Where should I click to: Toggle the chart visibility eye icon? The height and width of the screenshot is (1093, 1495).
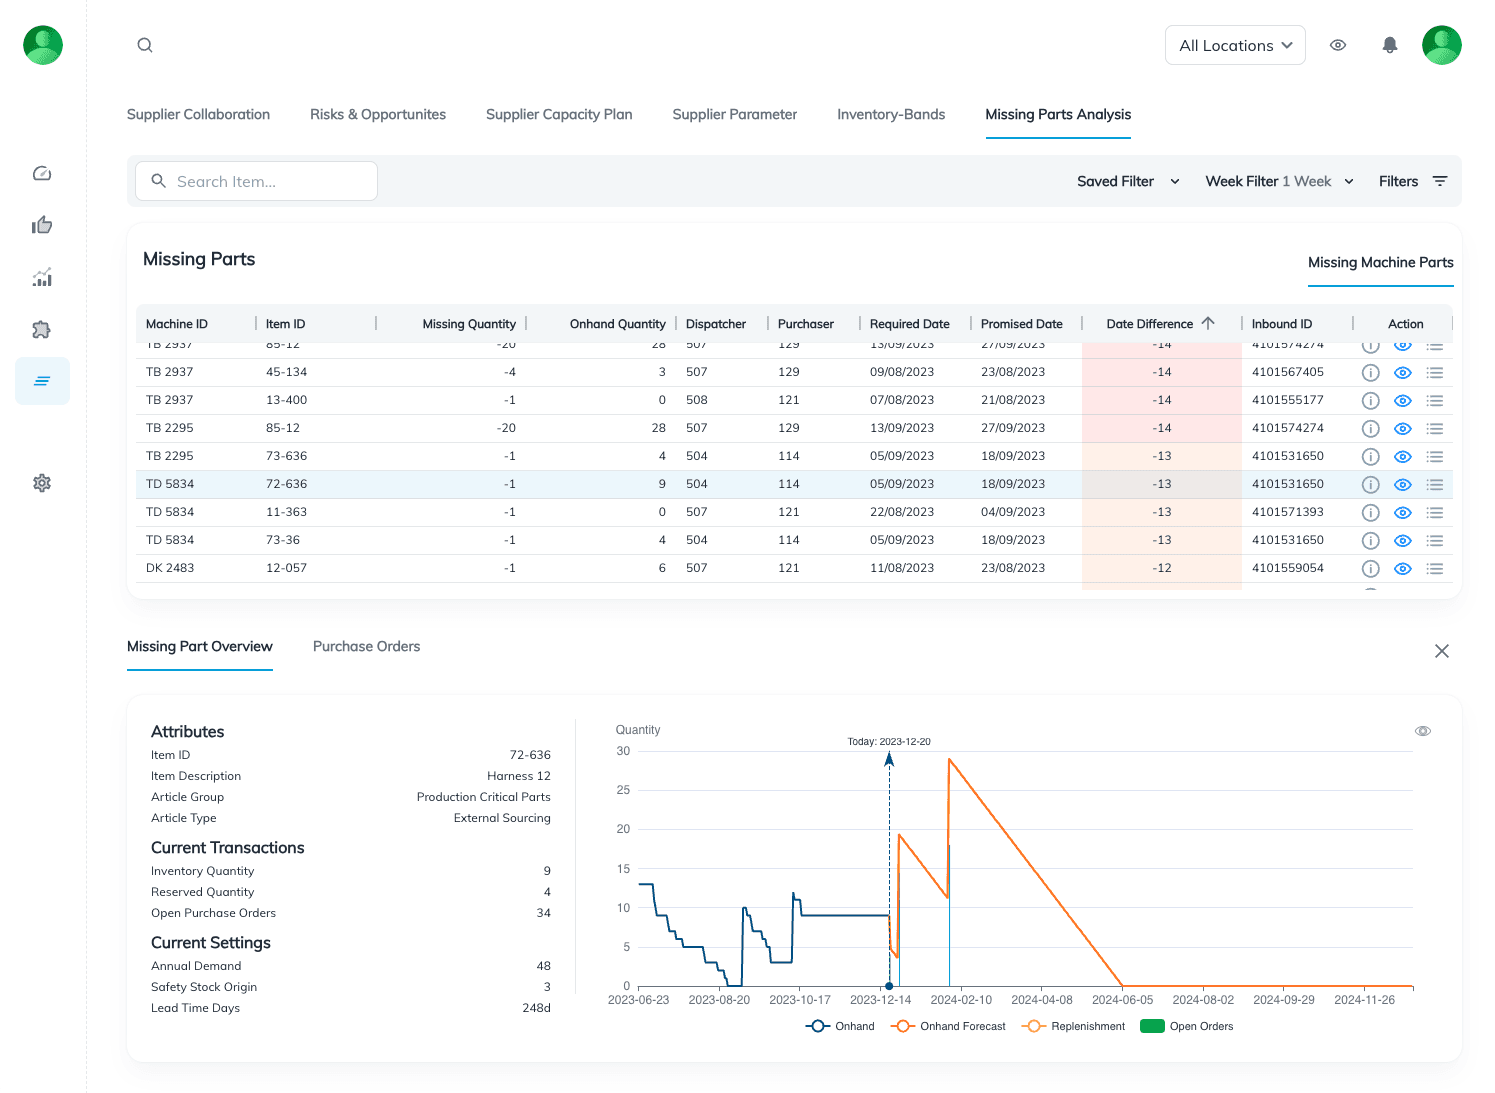click(1422, 731)
